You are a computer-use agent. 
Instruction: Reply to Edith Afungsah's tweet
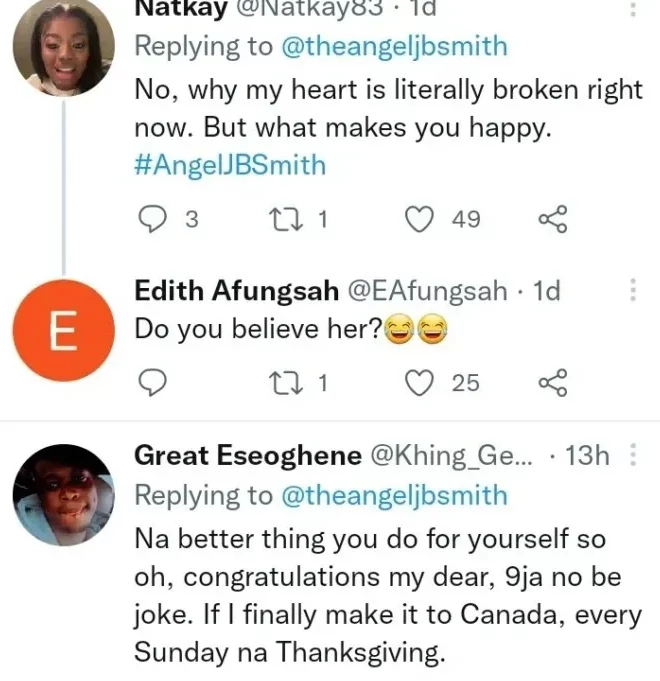point(151,381)
